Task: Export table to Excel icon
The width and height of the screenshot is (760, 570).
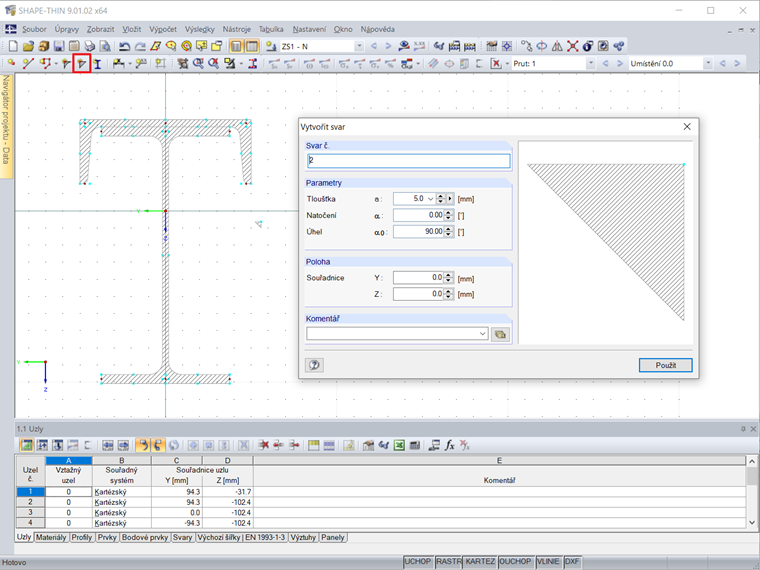Action: pyautogui.click(x=399, y=445)
